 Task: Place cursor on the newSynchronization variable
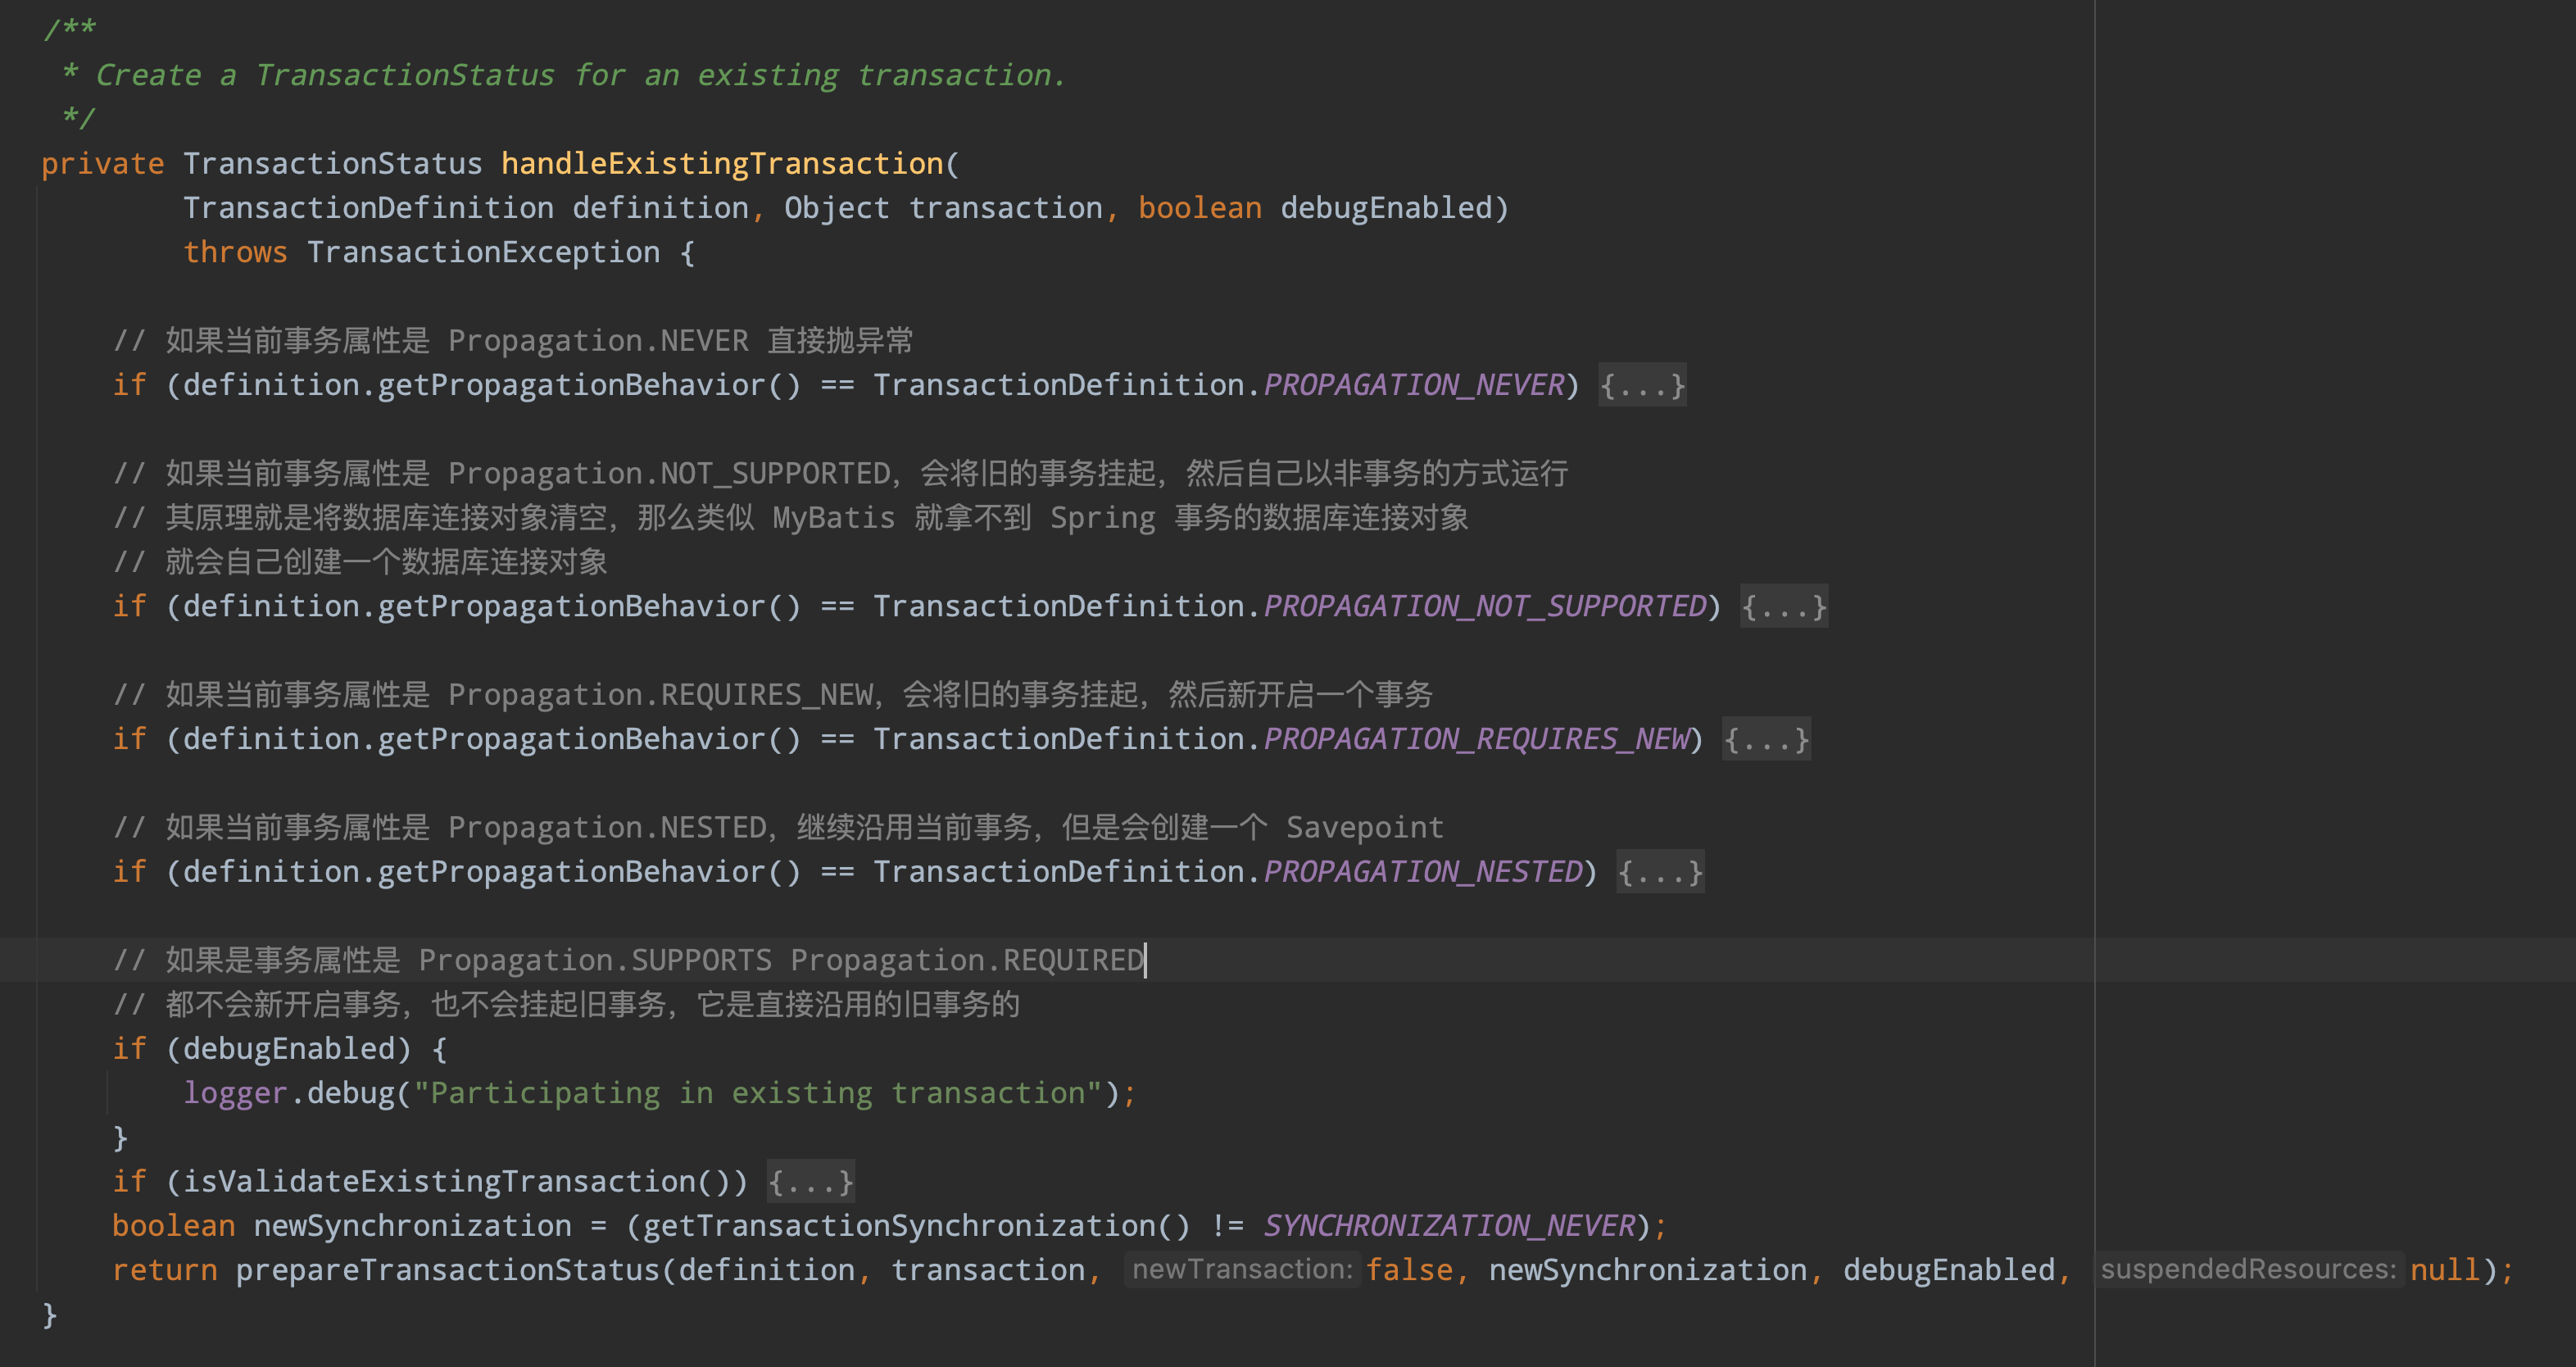412,1224
